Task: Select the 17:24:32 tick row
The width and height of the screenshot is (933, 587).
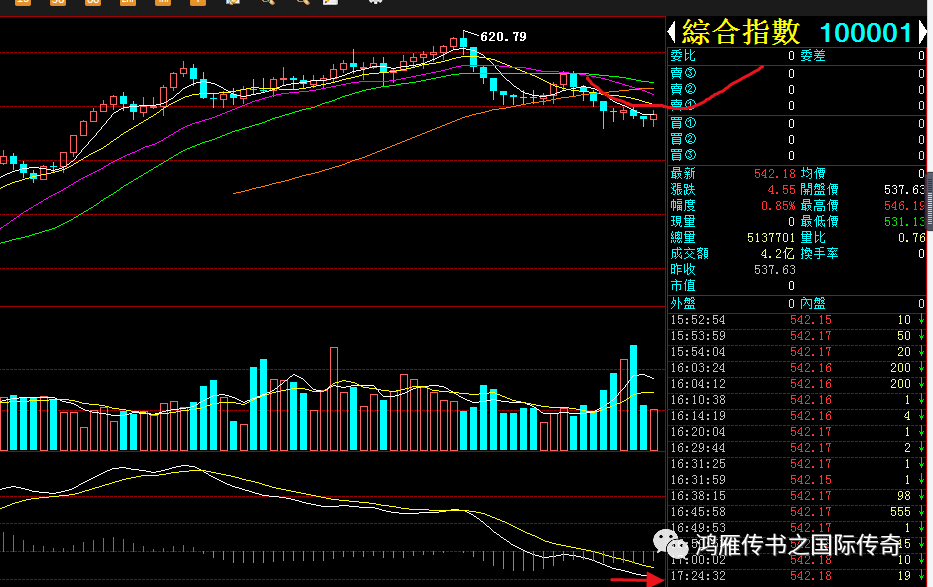Action: tap(797, 576)
